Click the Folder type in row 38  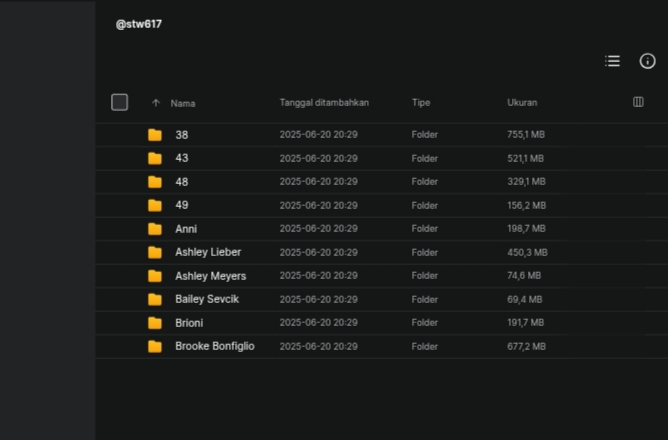[424, 135]
